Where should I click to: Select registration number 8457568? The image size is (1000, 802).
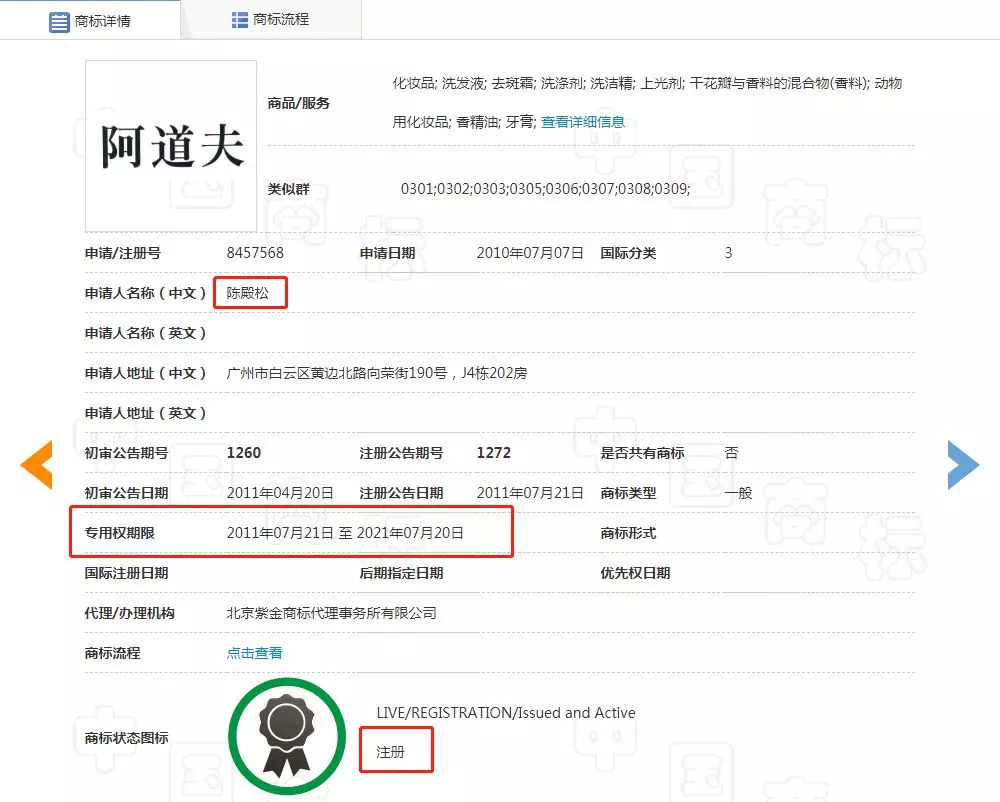point(255,253)
